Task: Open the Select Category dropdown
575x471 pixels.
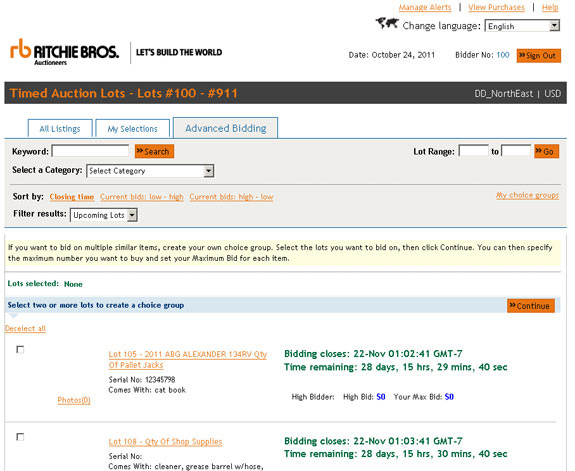Action: pos(150,171)
